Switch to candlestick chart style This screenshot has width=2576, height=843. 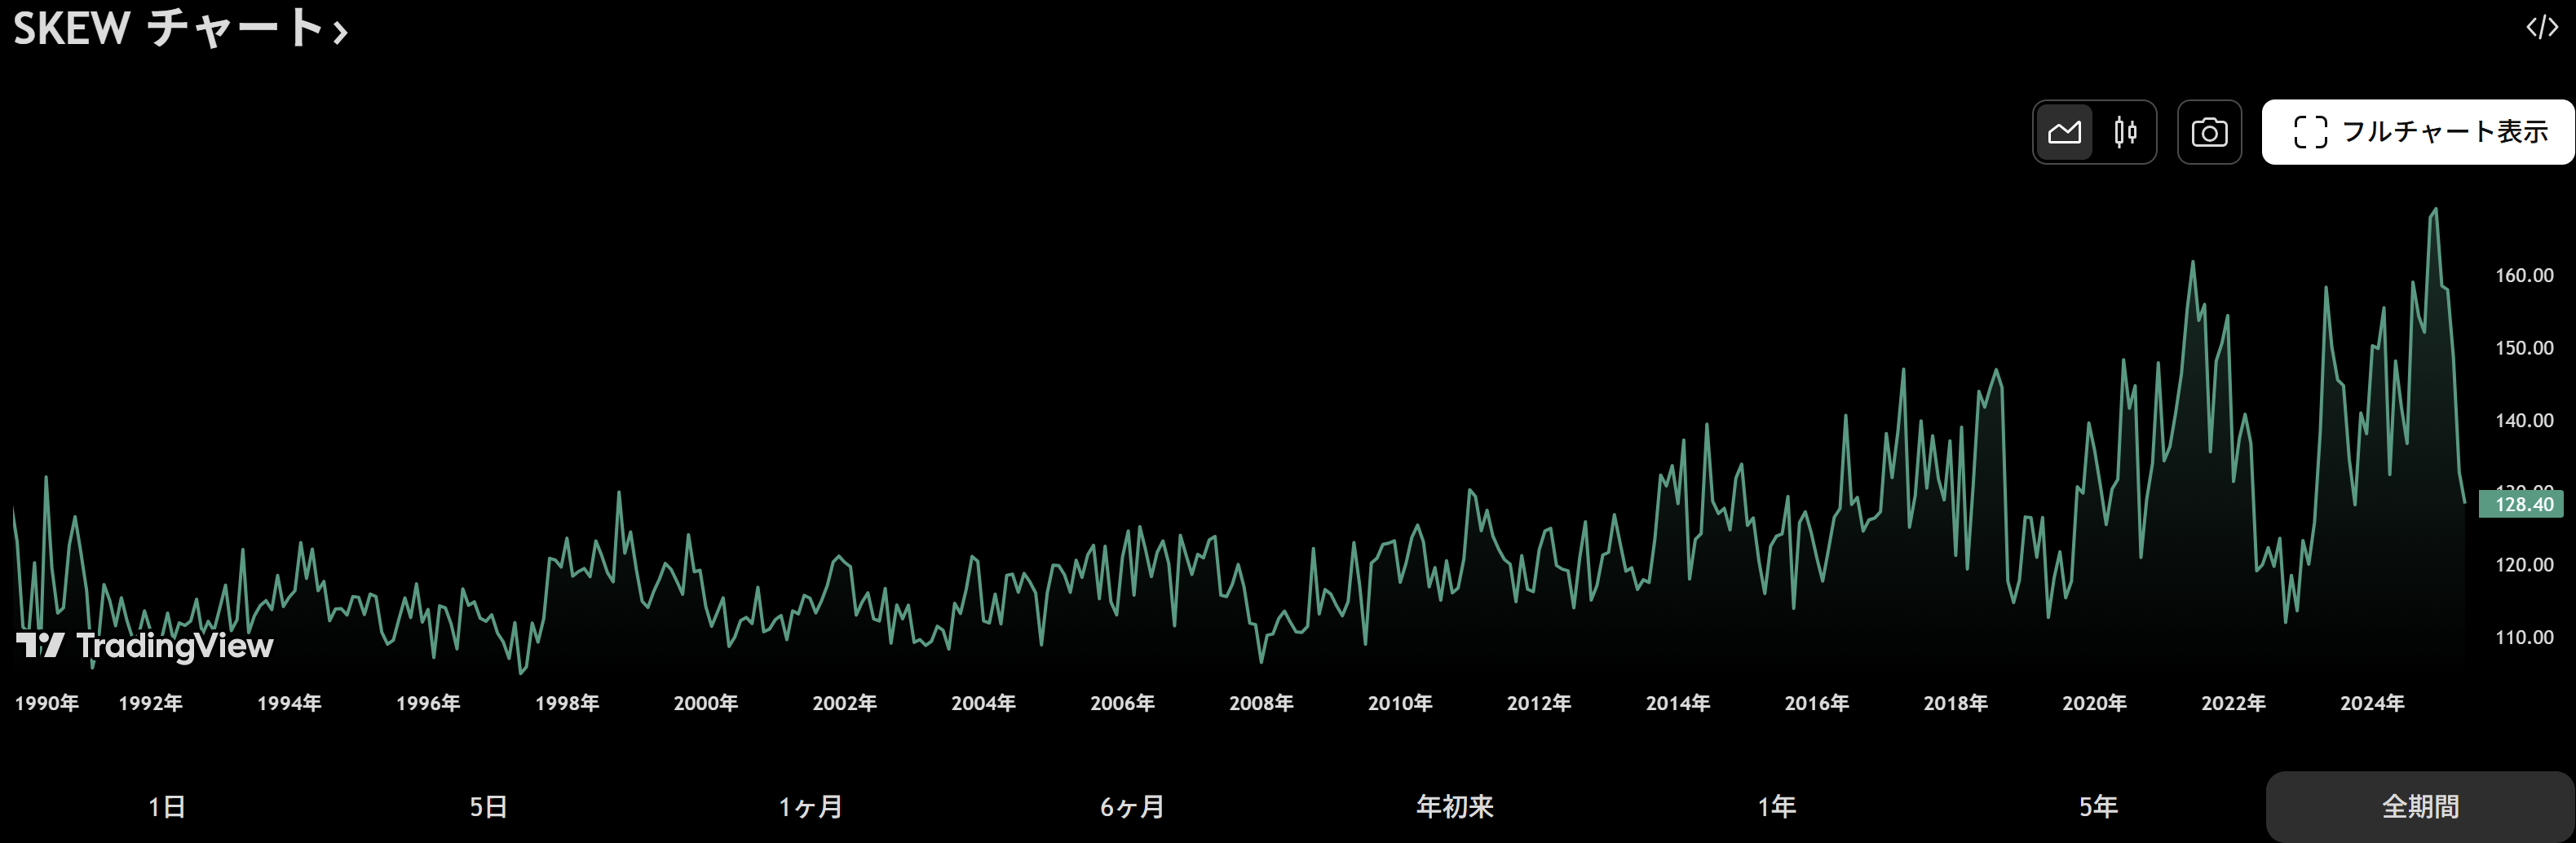pyautogui.click(x=2125, y=132)
